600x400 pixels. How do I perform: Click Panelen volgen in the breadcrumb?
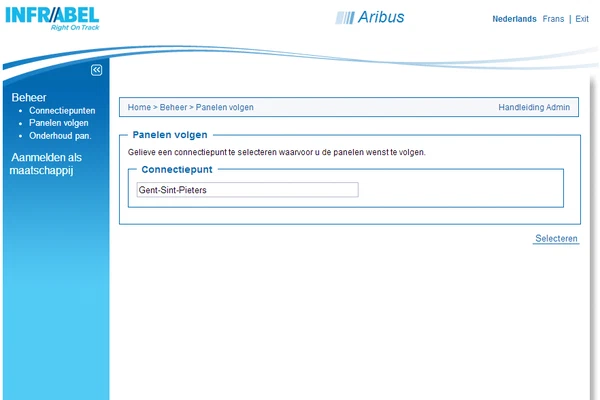[x=225, y=107]
